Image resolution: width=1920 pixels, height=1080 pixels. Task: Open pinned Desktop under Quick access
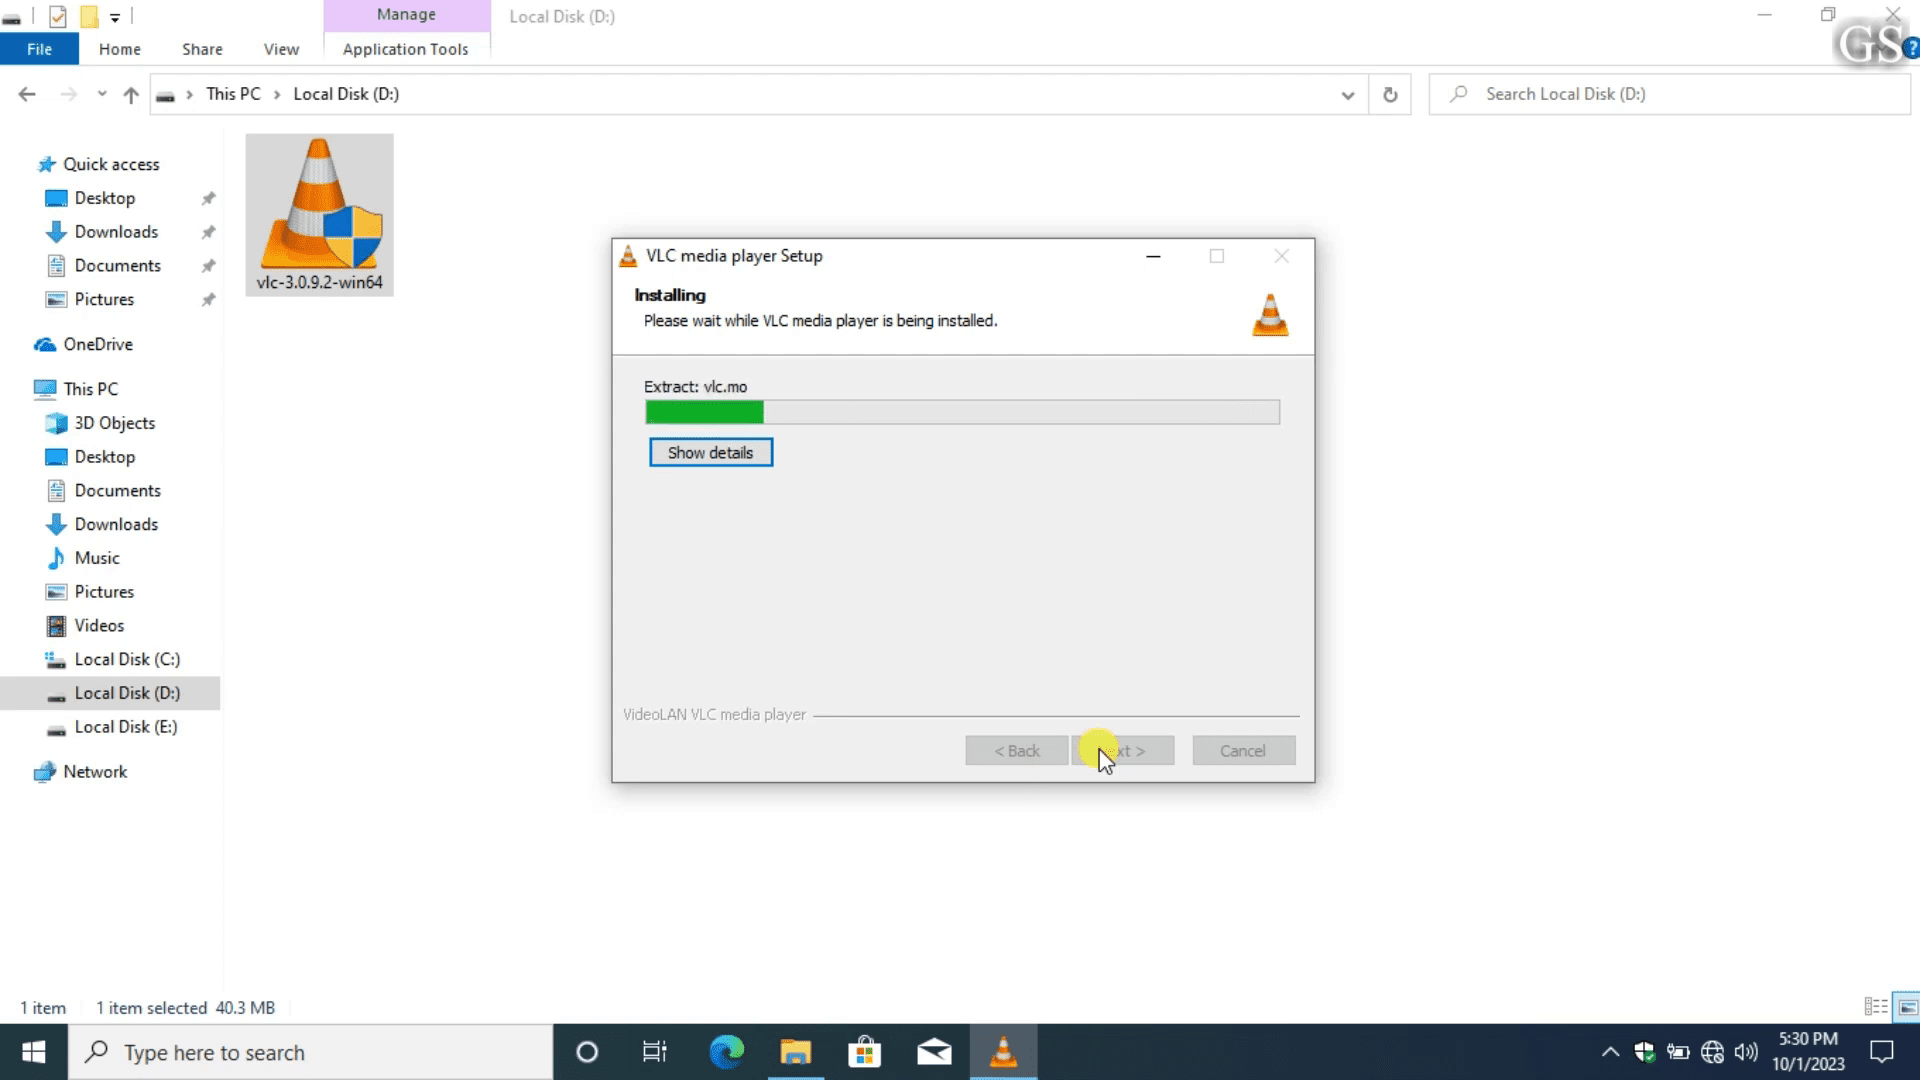point(105,198)
